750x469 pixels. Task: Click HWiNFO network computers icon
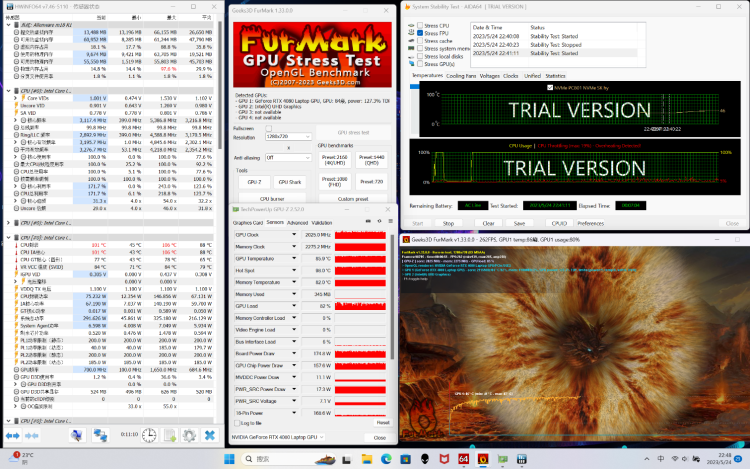(102, 435)
